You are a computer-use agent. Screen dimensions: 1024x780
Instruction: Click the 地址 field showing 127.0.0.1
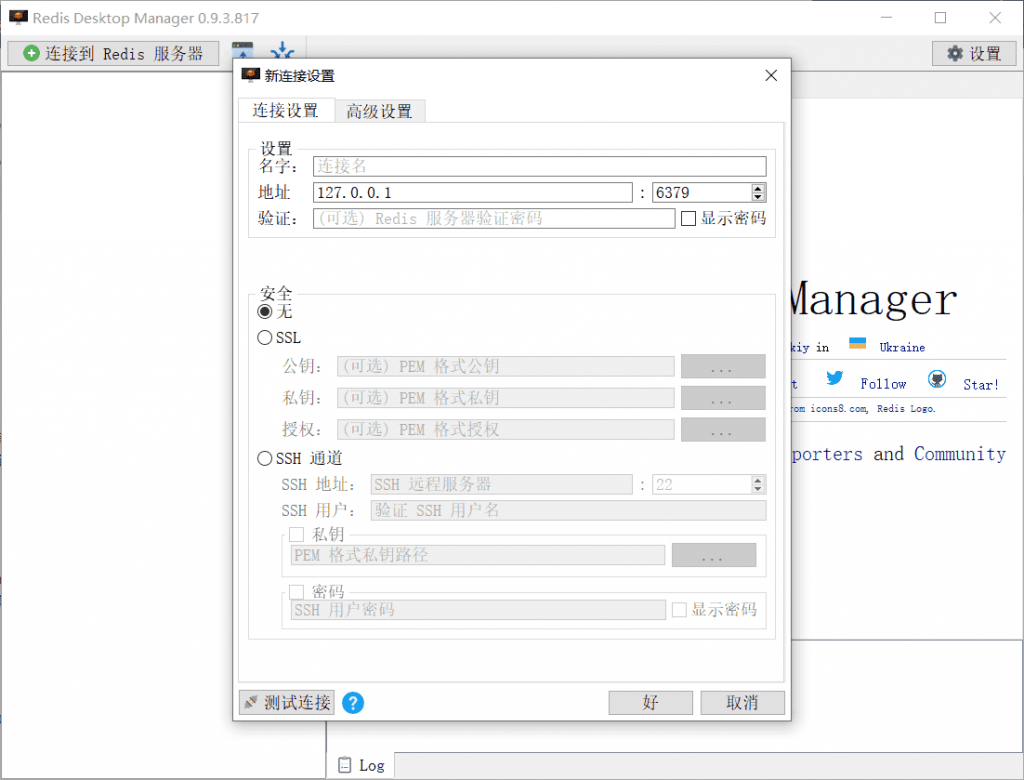473,193
